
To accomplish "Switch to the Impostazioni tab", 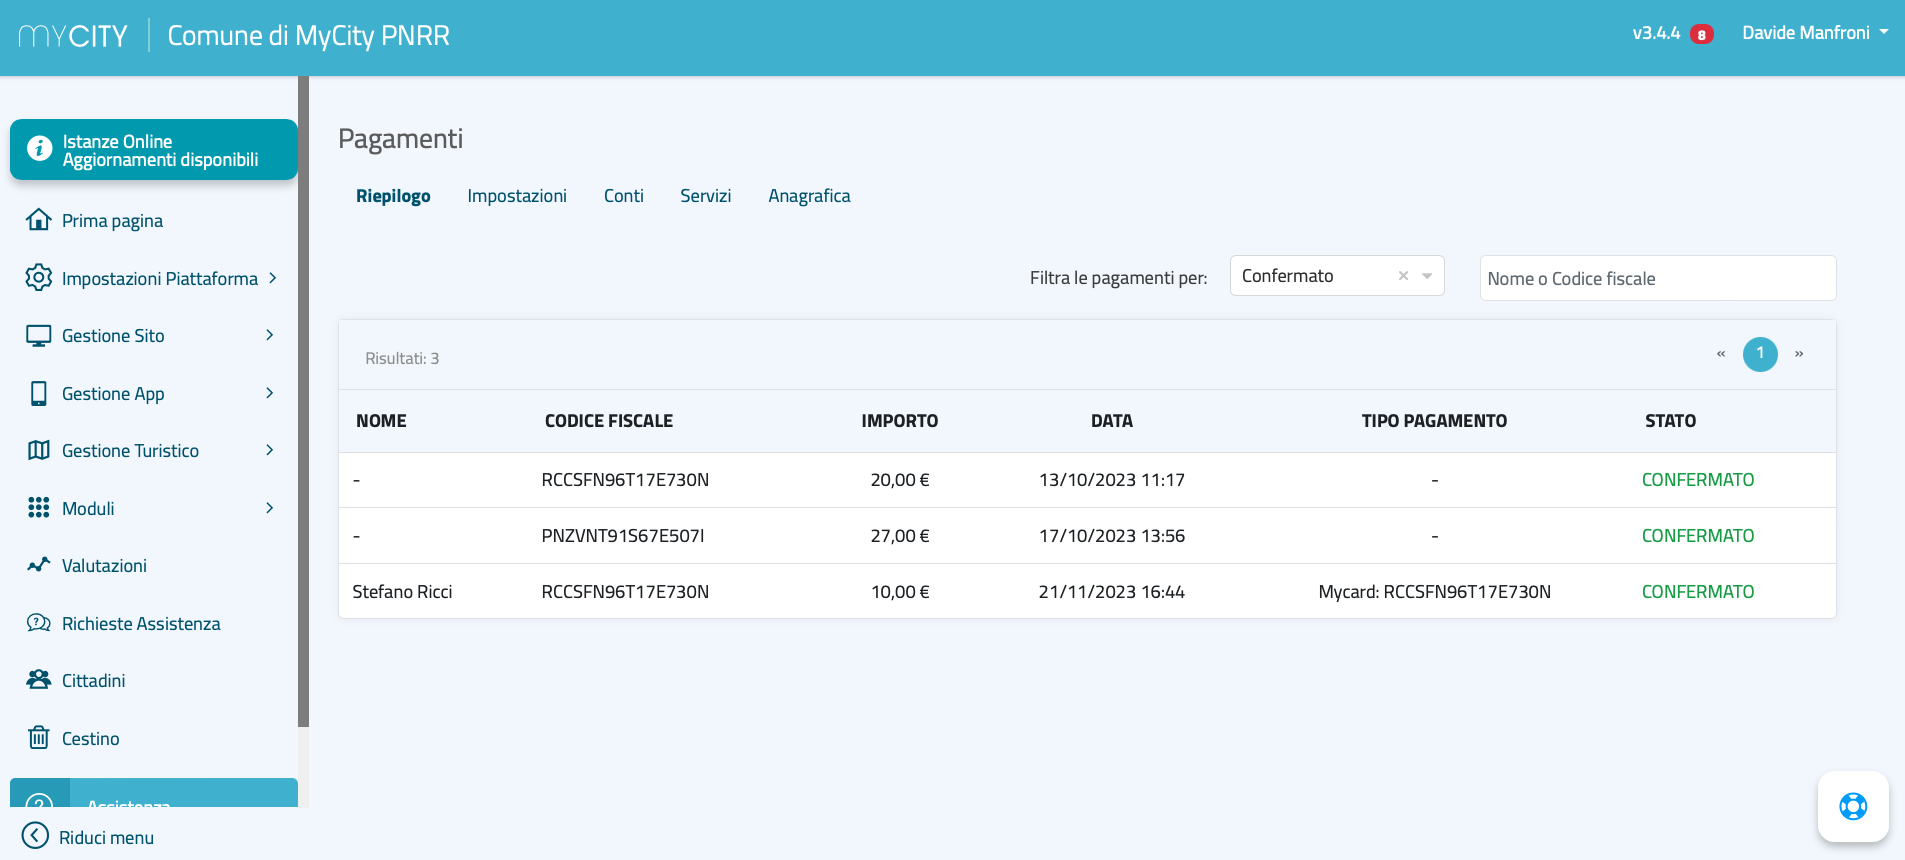I will coord(516,196).
